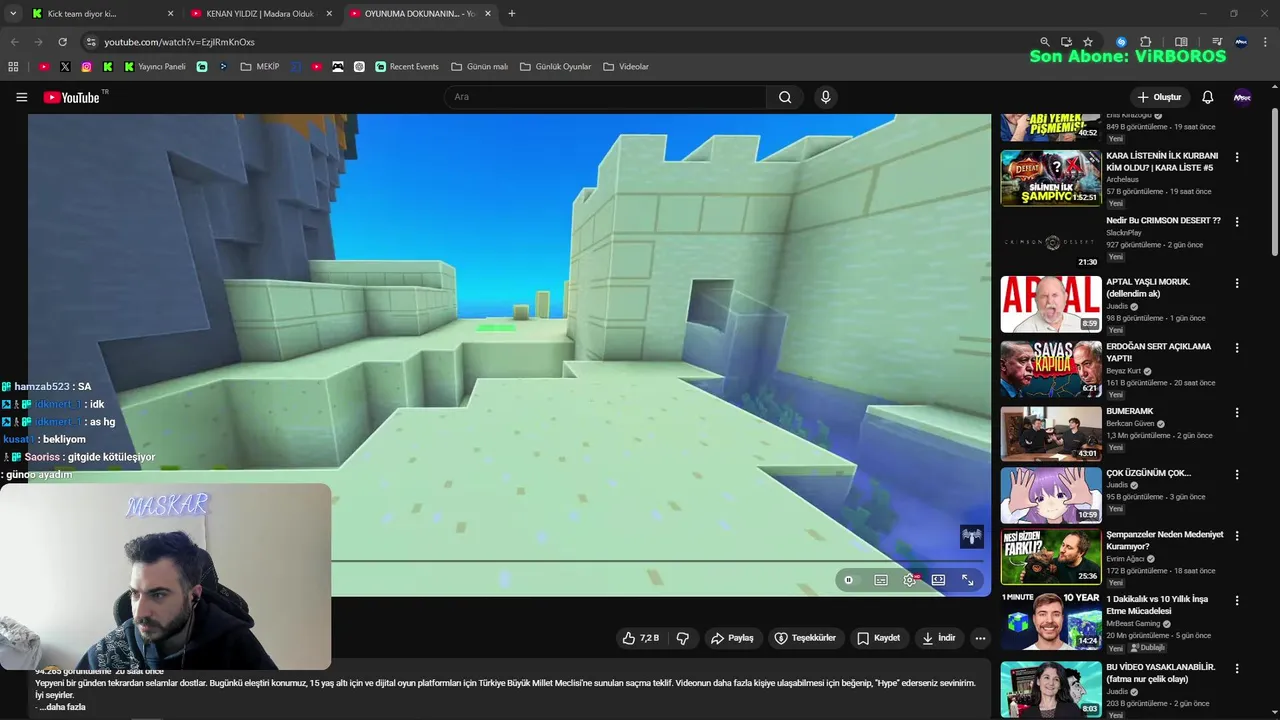Click the Oluştur create button
1280x720 pixels.
pos(1160,97)
